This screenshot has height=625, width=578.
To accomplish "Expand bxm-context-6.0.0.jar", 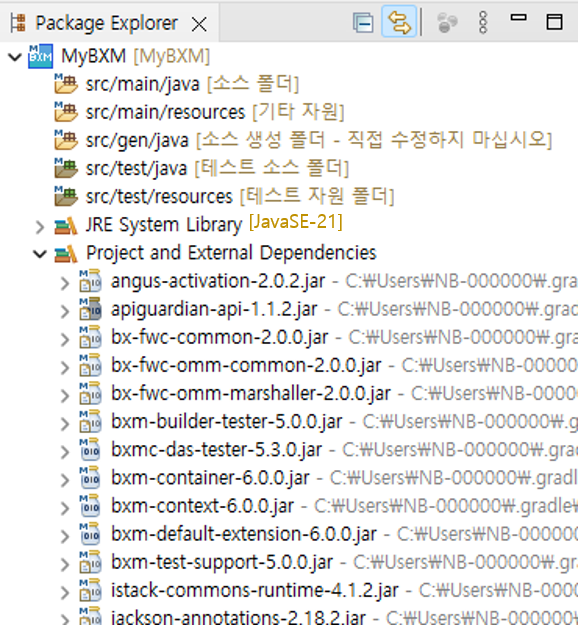I will tap(65, 508).
